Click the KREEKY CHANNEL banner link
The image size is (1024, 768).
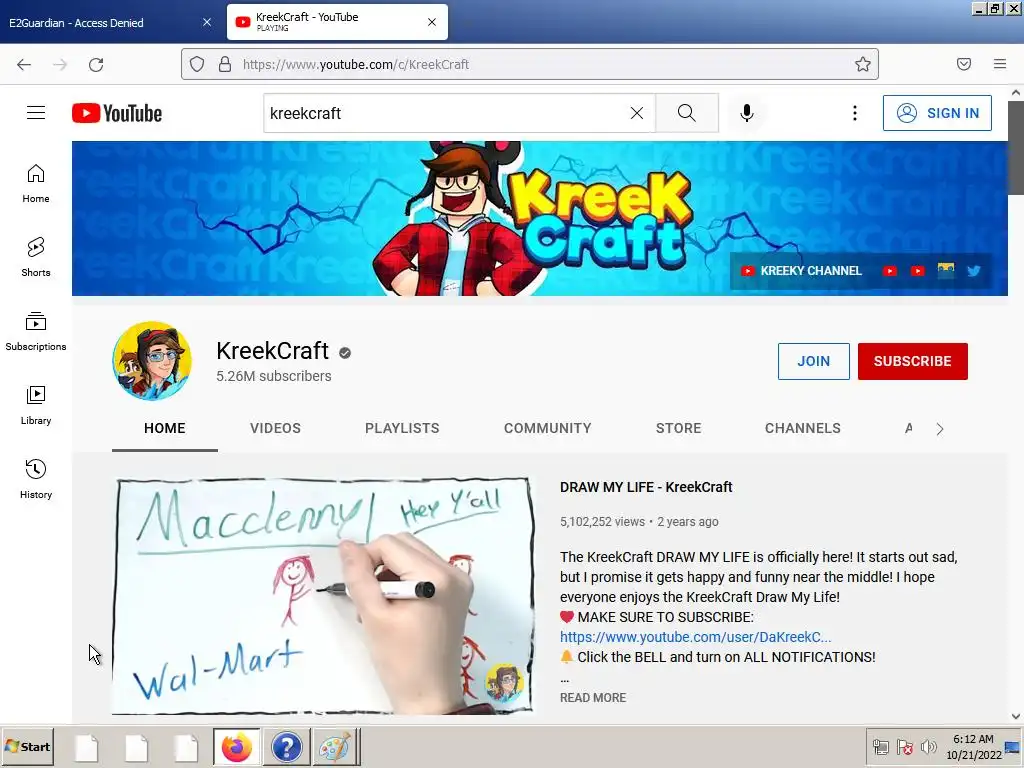click(801, 271)
